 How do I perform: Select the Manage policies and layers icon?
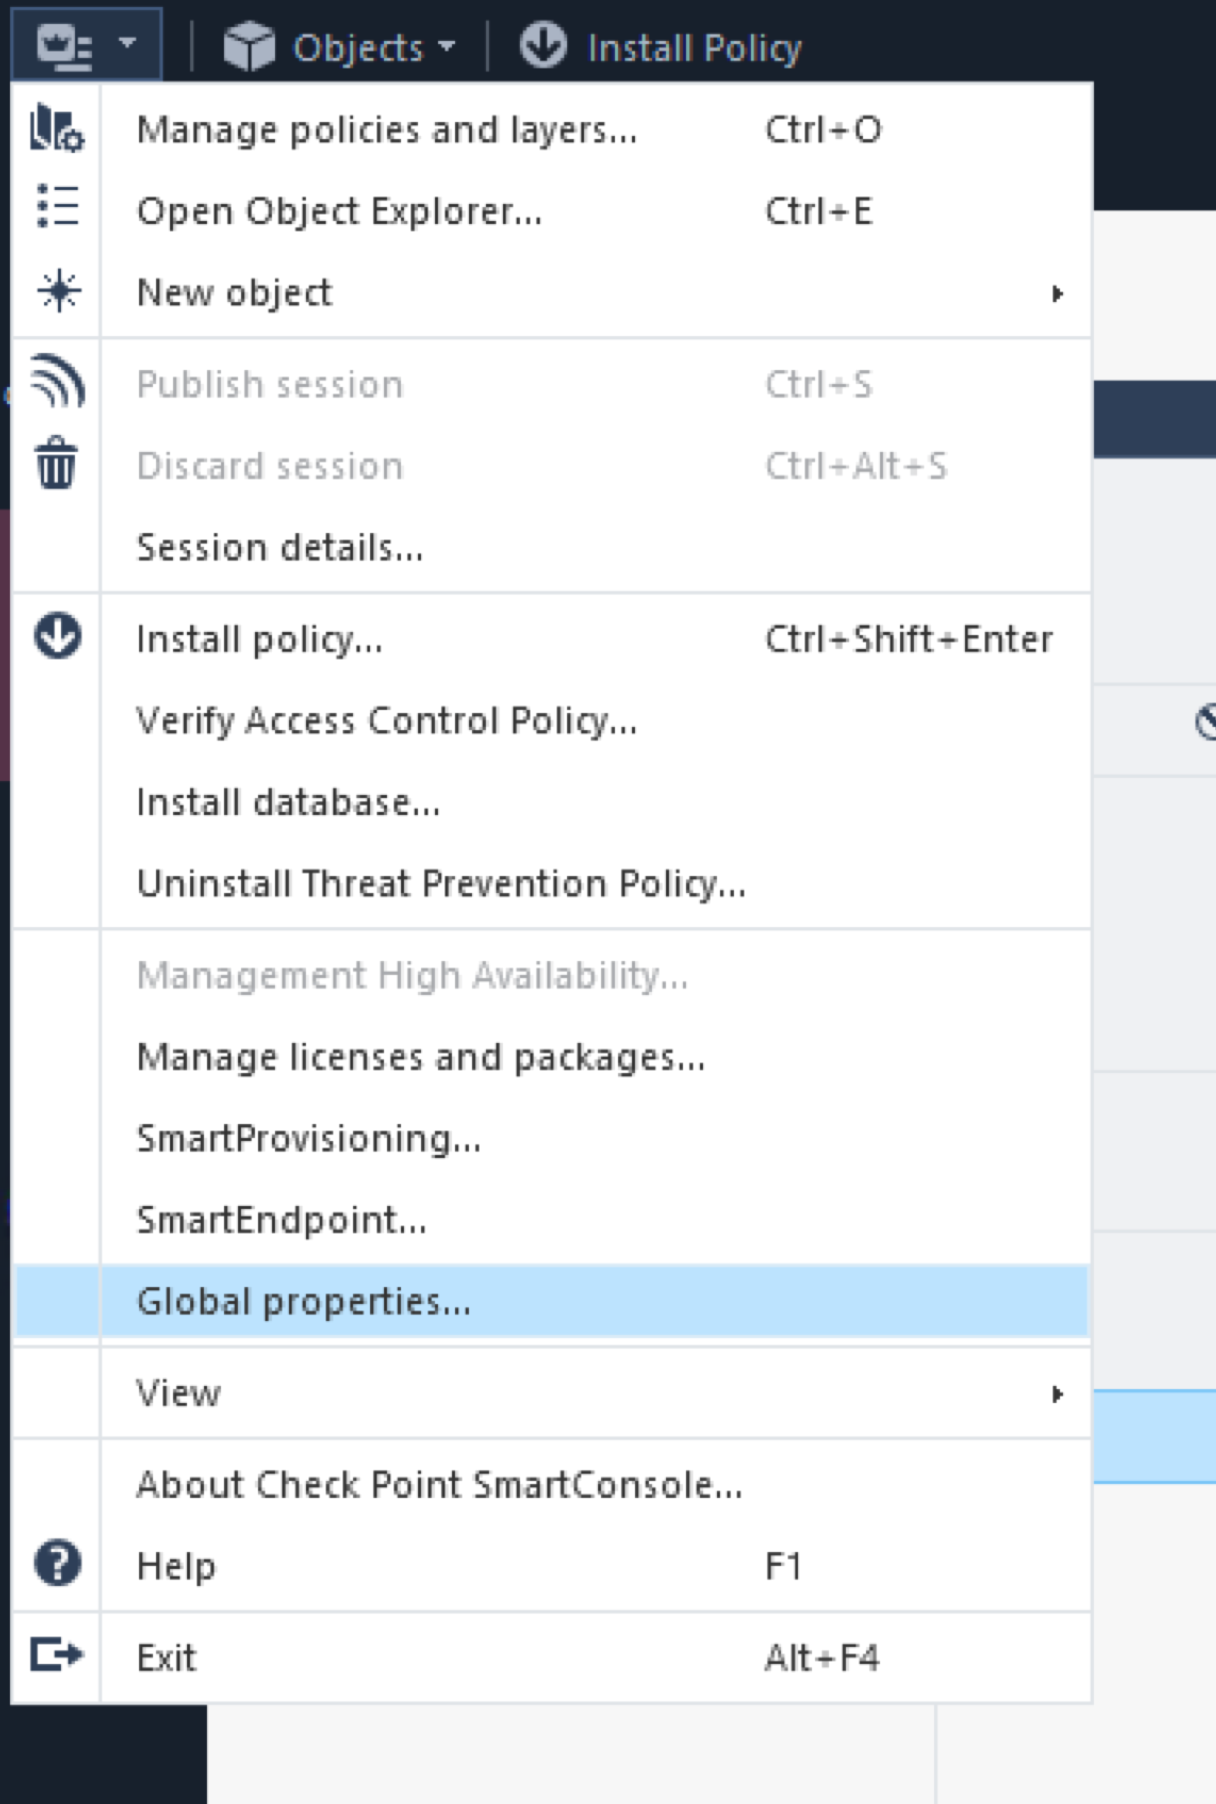click(57, 129)
